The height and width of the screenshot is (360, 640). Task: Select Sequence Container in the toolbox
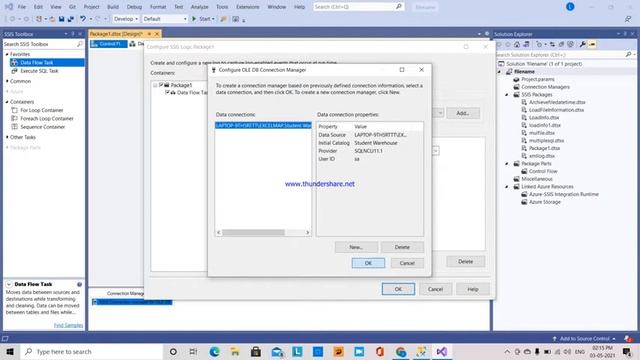point(42,127)
